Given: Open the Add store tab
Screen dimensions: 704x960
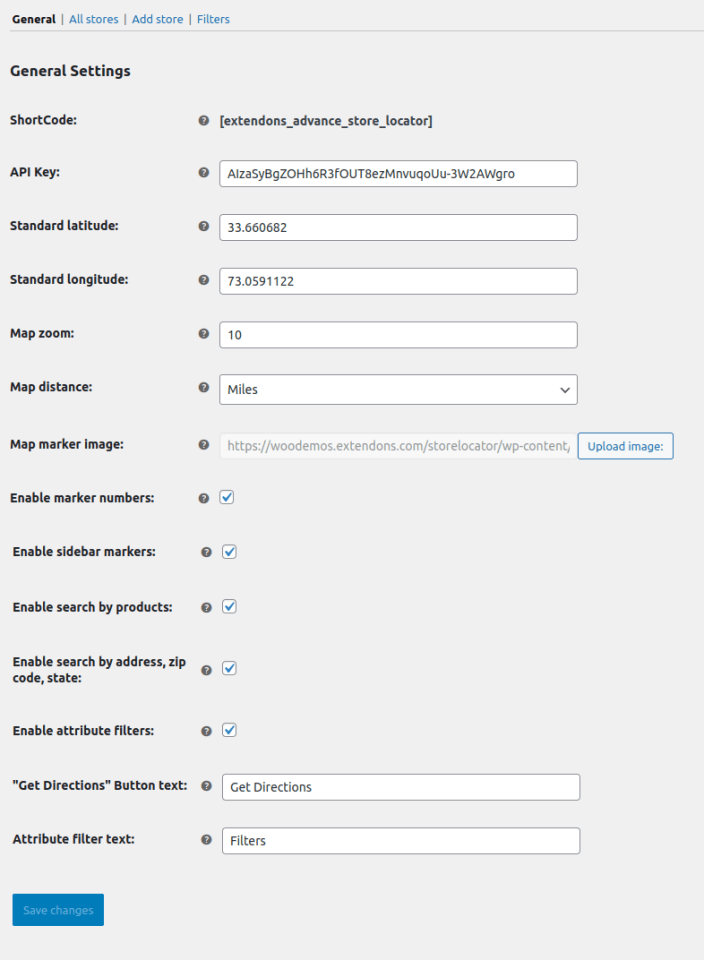Looking at the screenshot, I should [157, 19].
